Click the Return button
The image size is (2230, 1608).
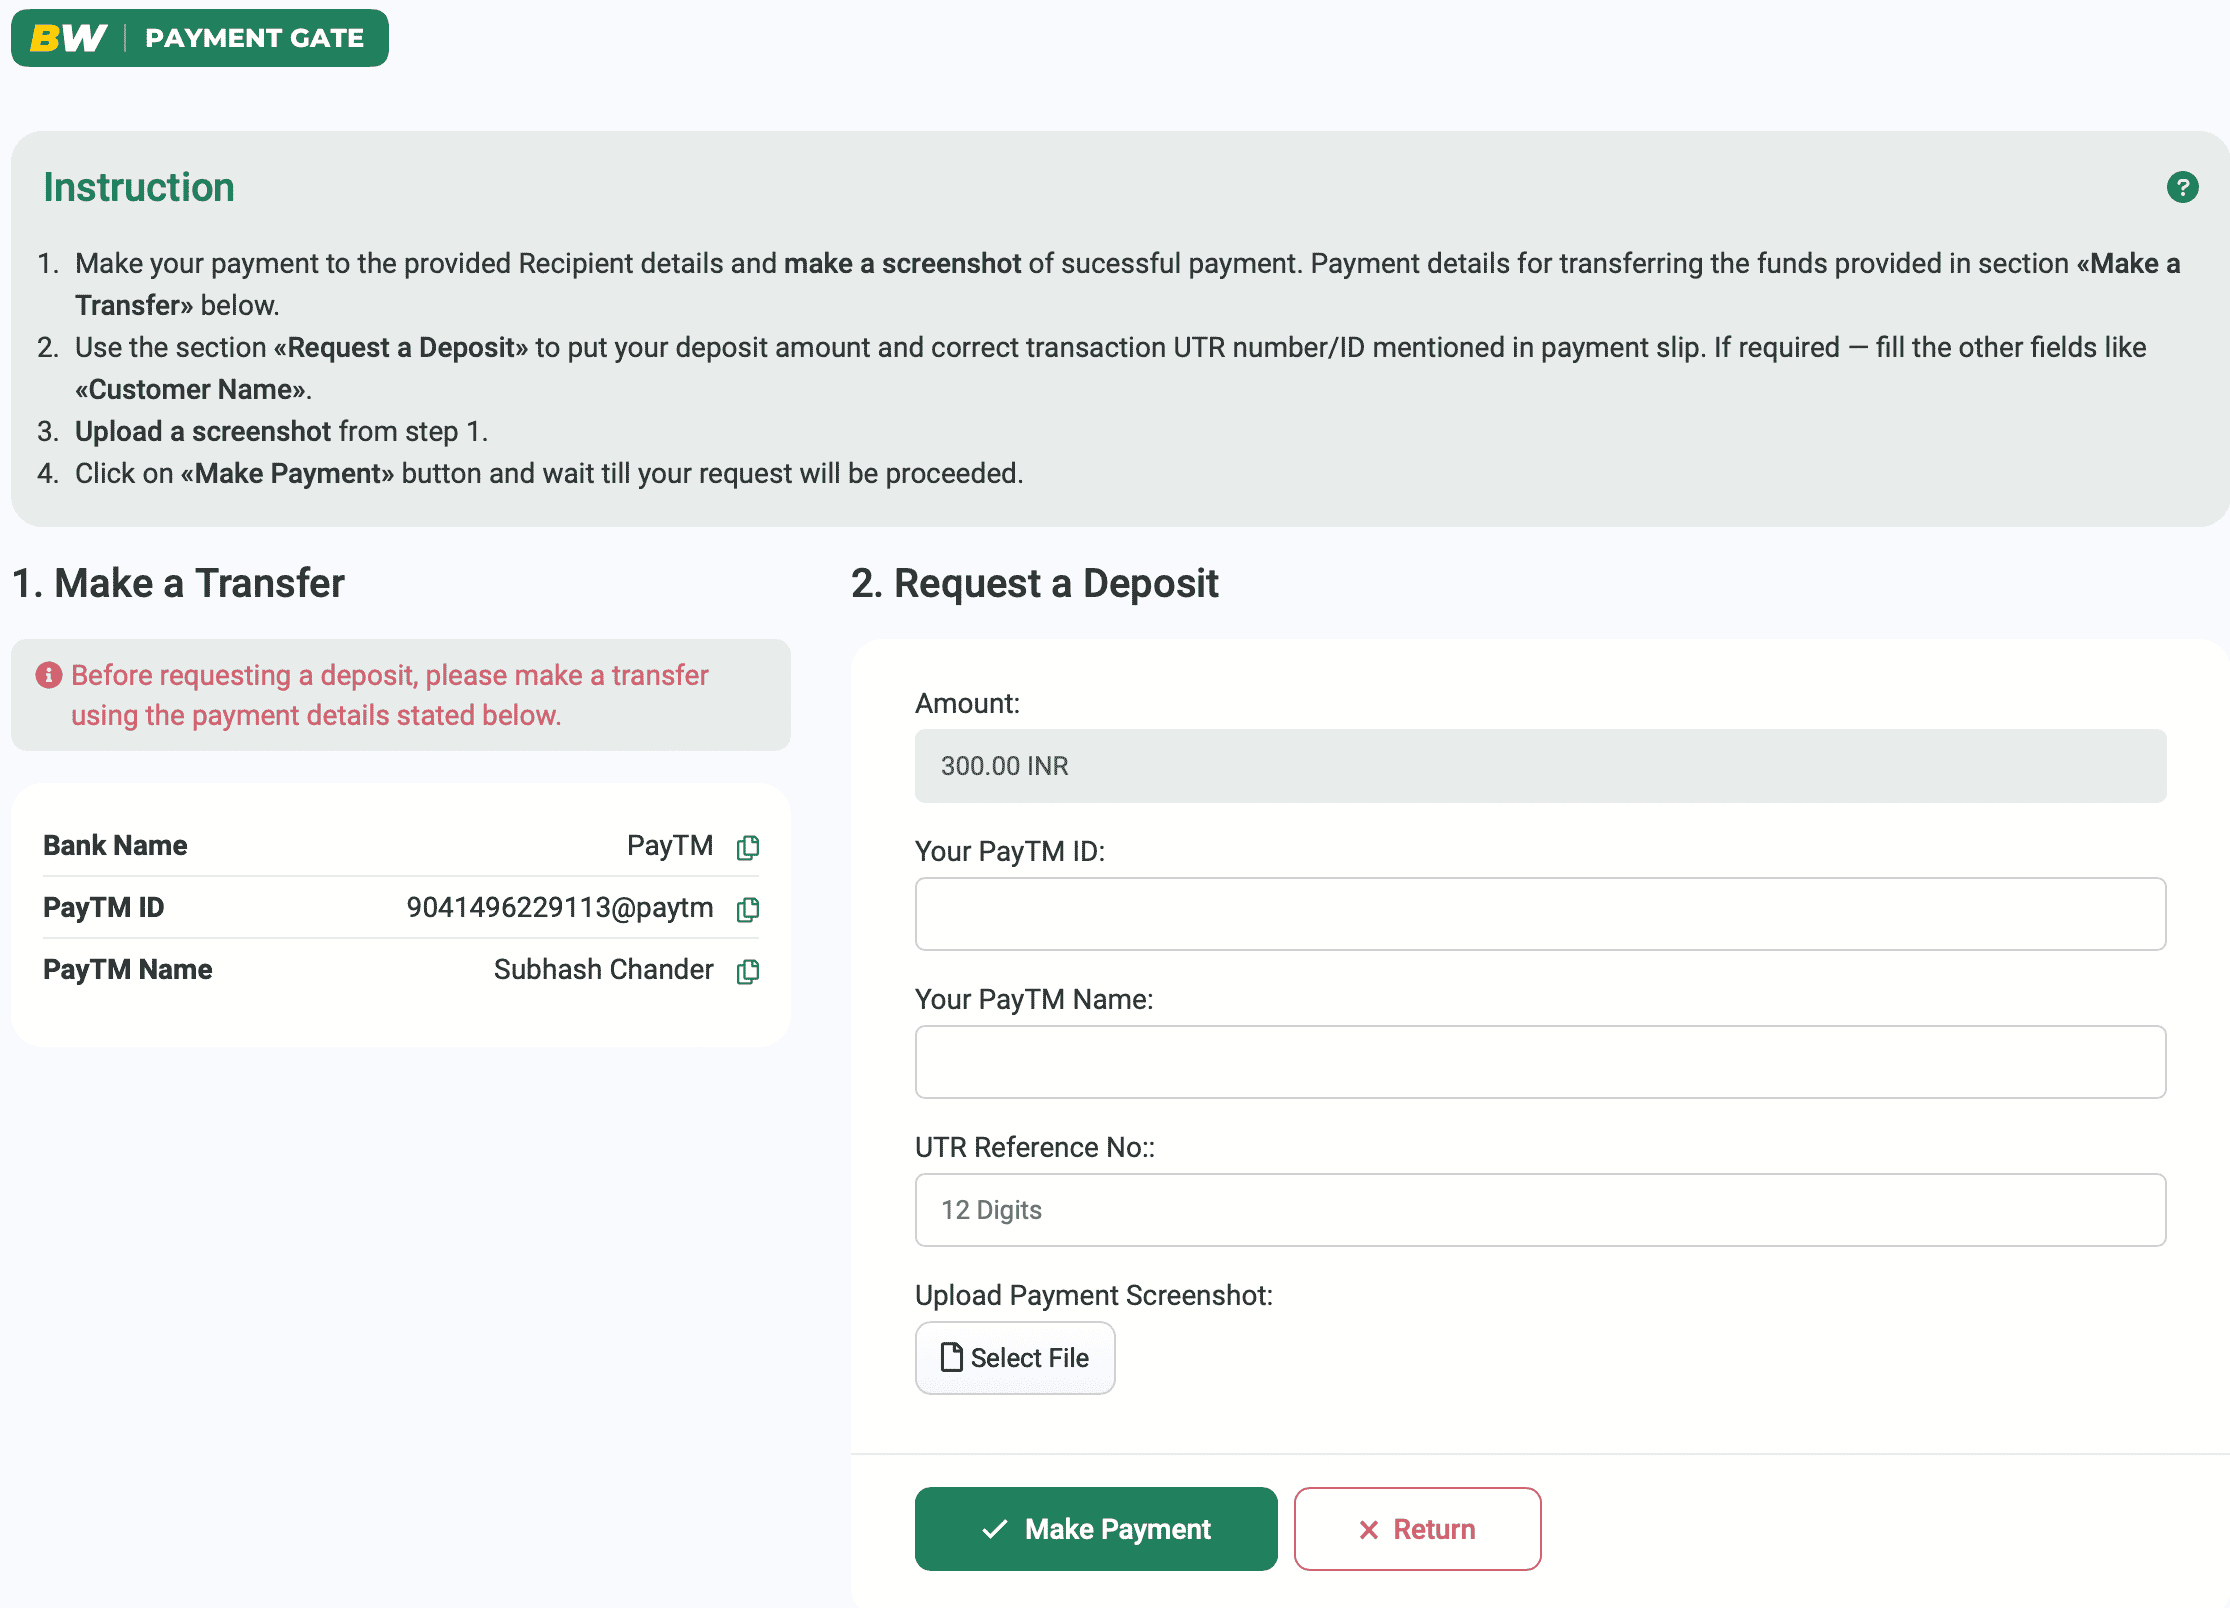(x=1417, y=1529)
